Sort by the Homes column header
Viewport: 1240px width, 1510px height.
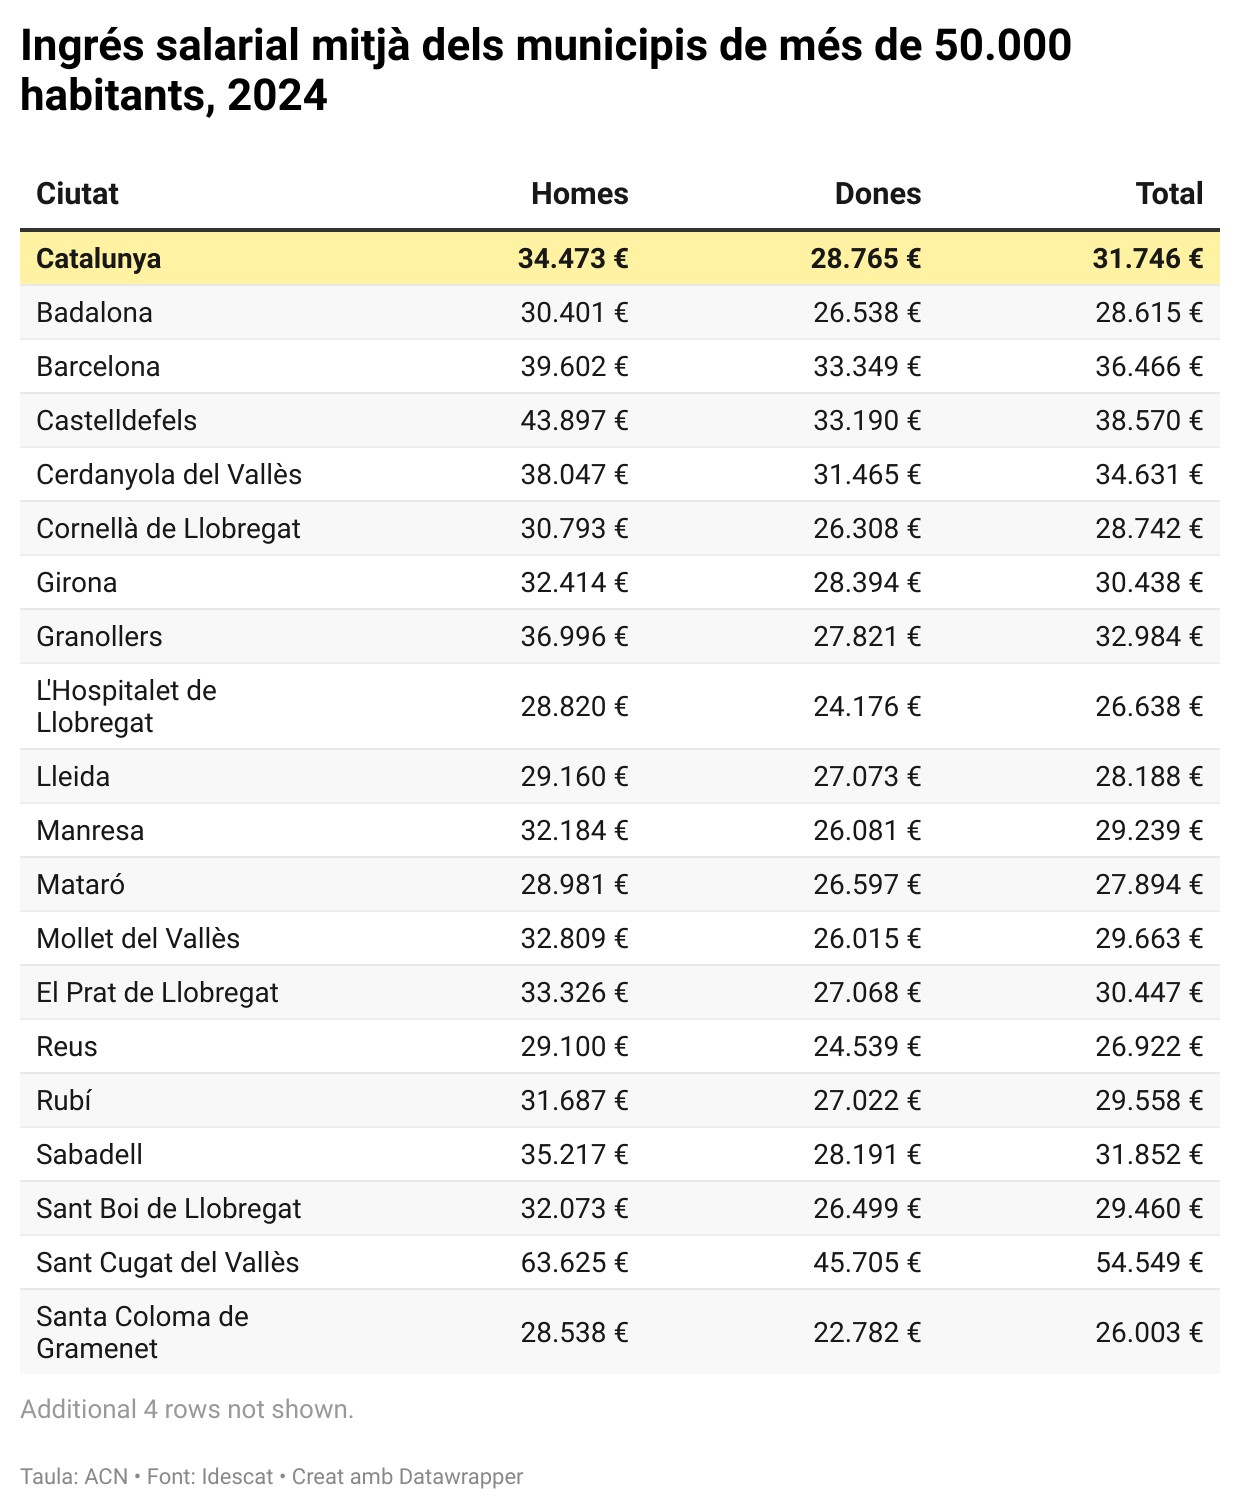(x=579, y=194)
